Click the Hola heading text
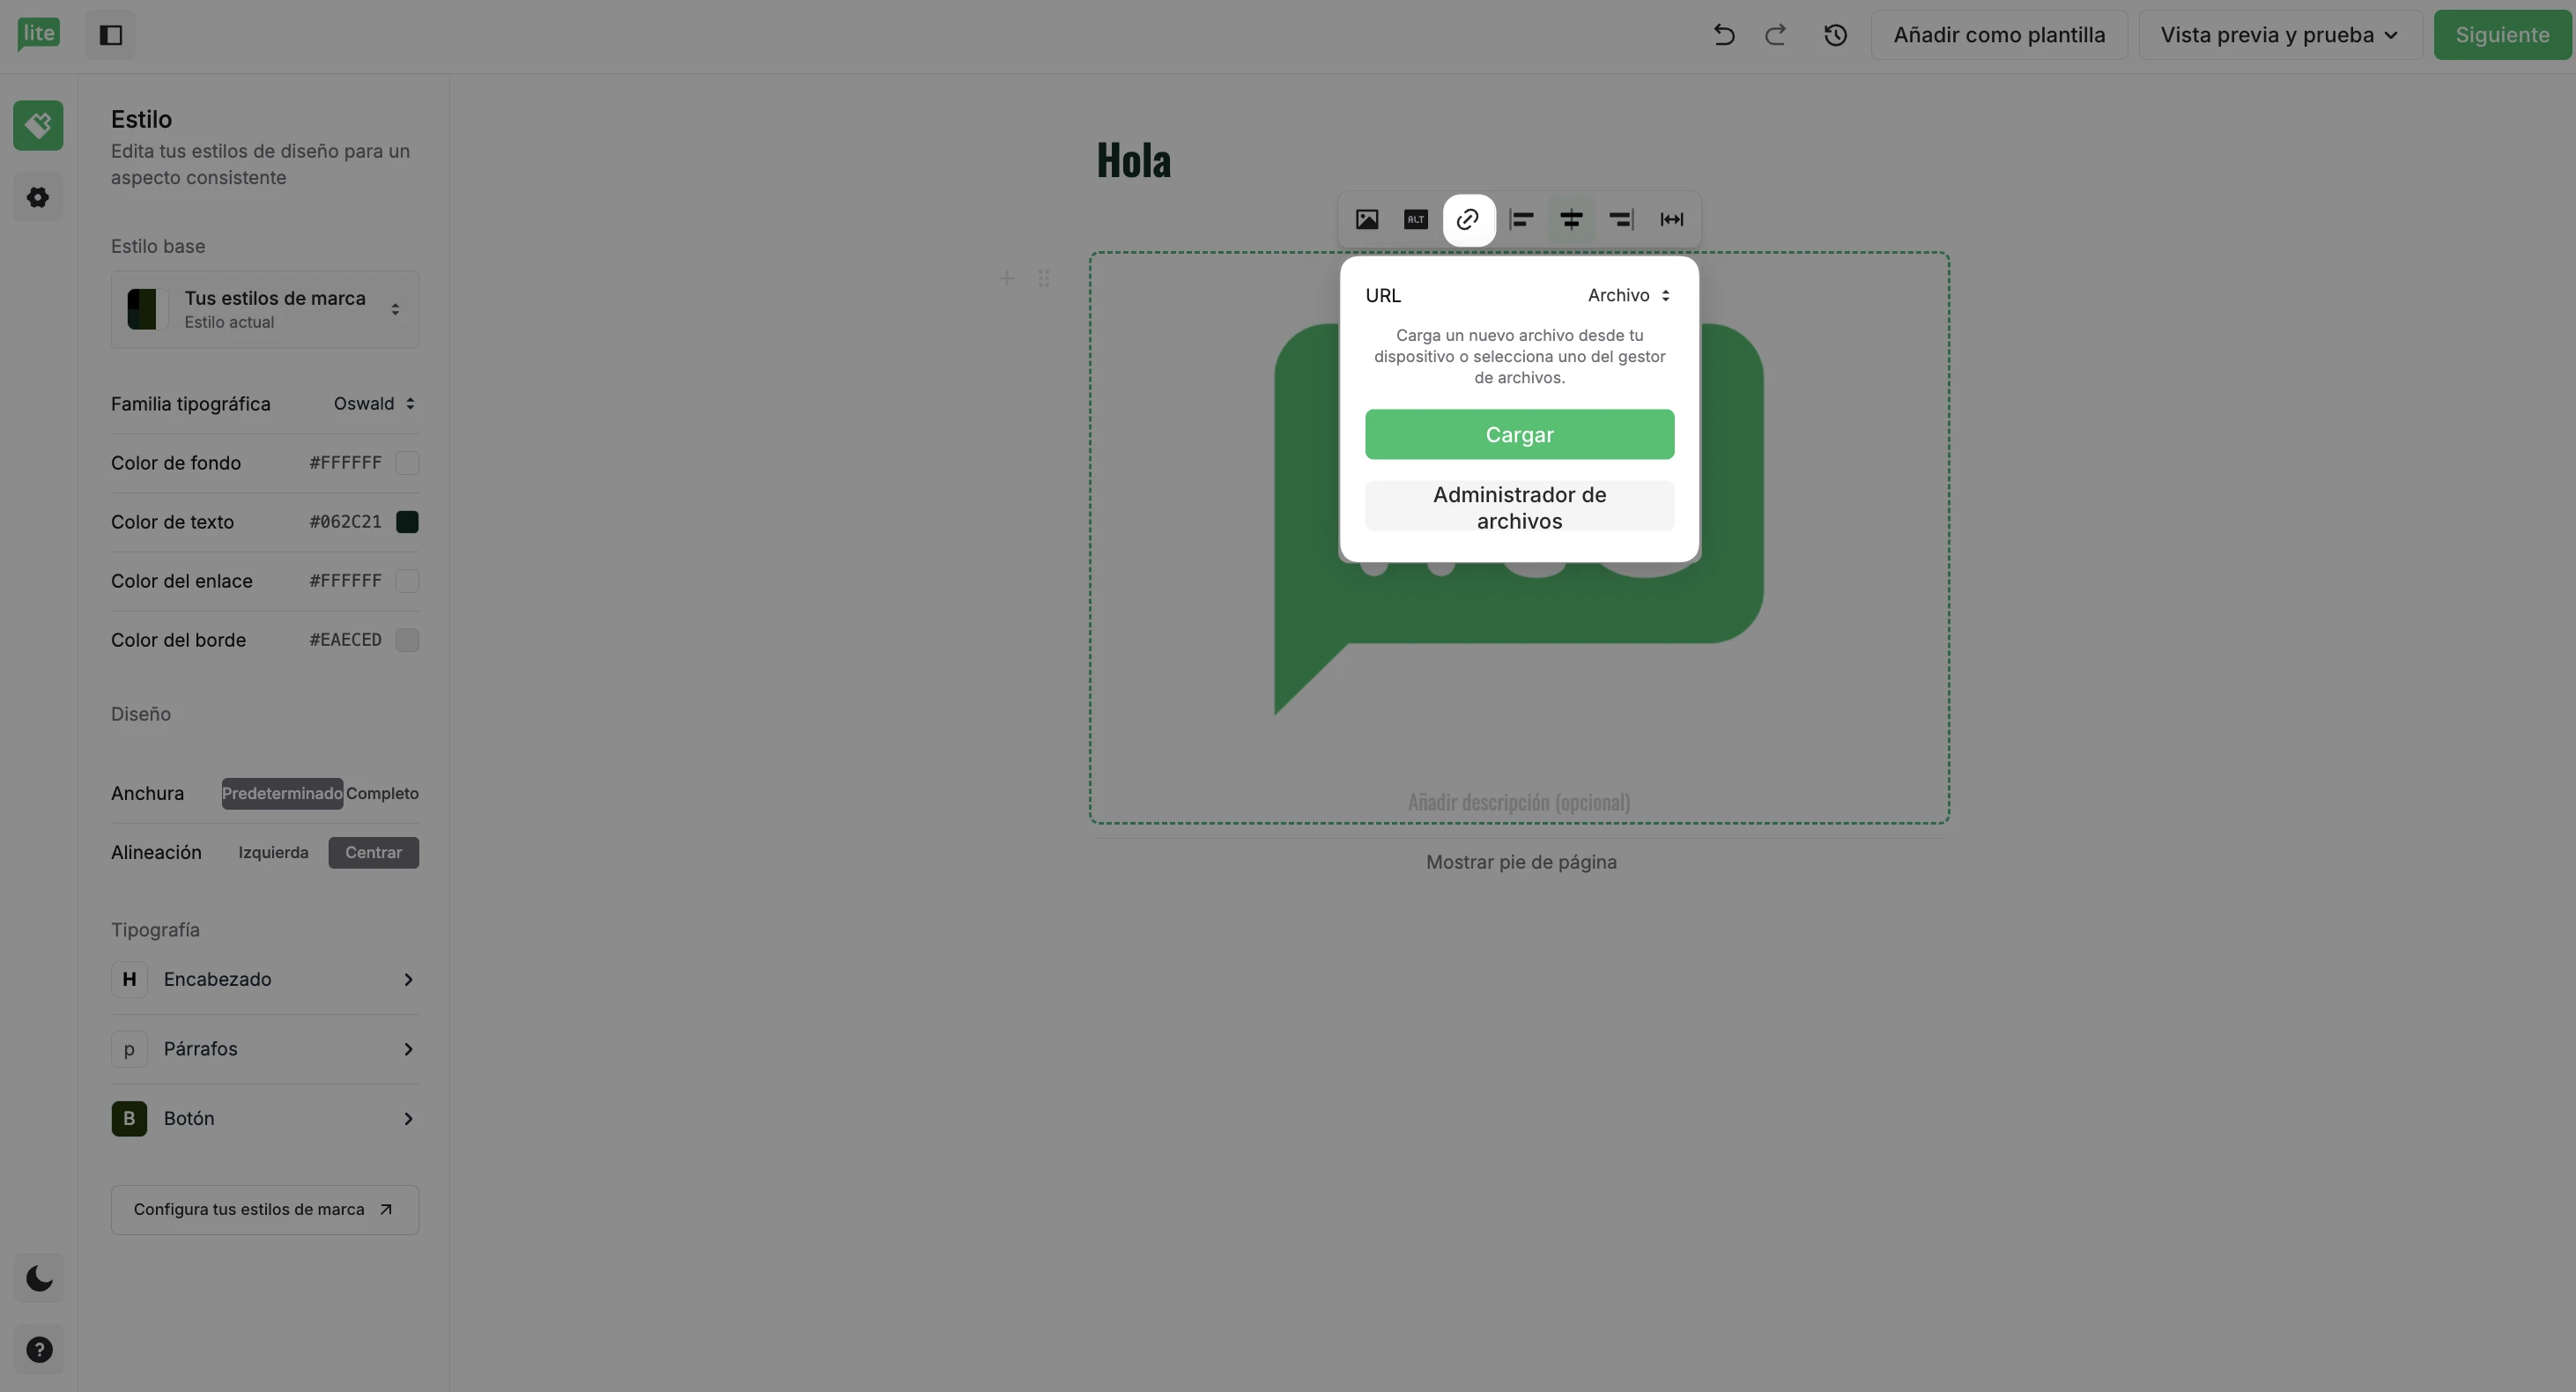 [x=1133, y=160]
